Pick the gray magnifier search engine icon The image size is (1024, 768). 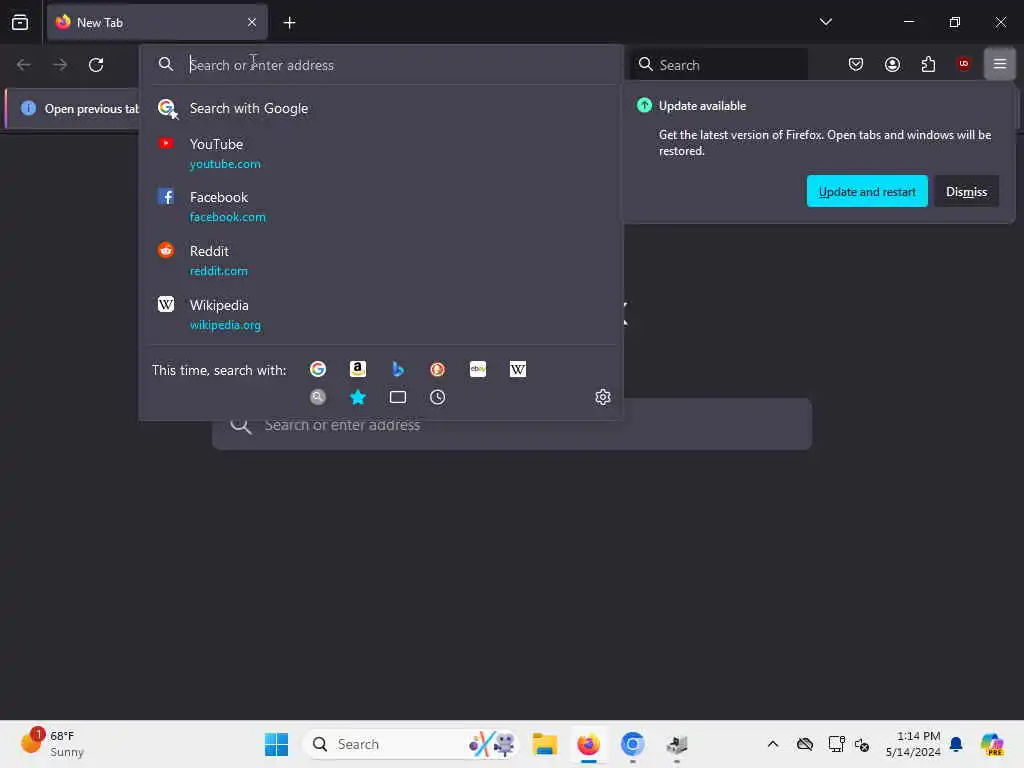[x=318, y=397]
